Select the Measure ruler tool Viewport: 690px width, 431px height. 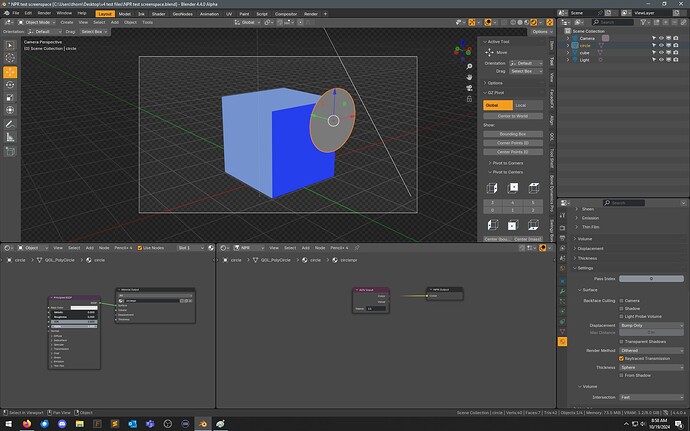click(x=10, y=137)
